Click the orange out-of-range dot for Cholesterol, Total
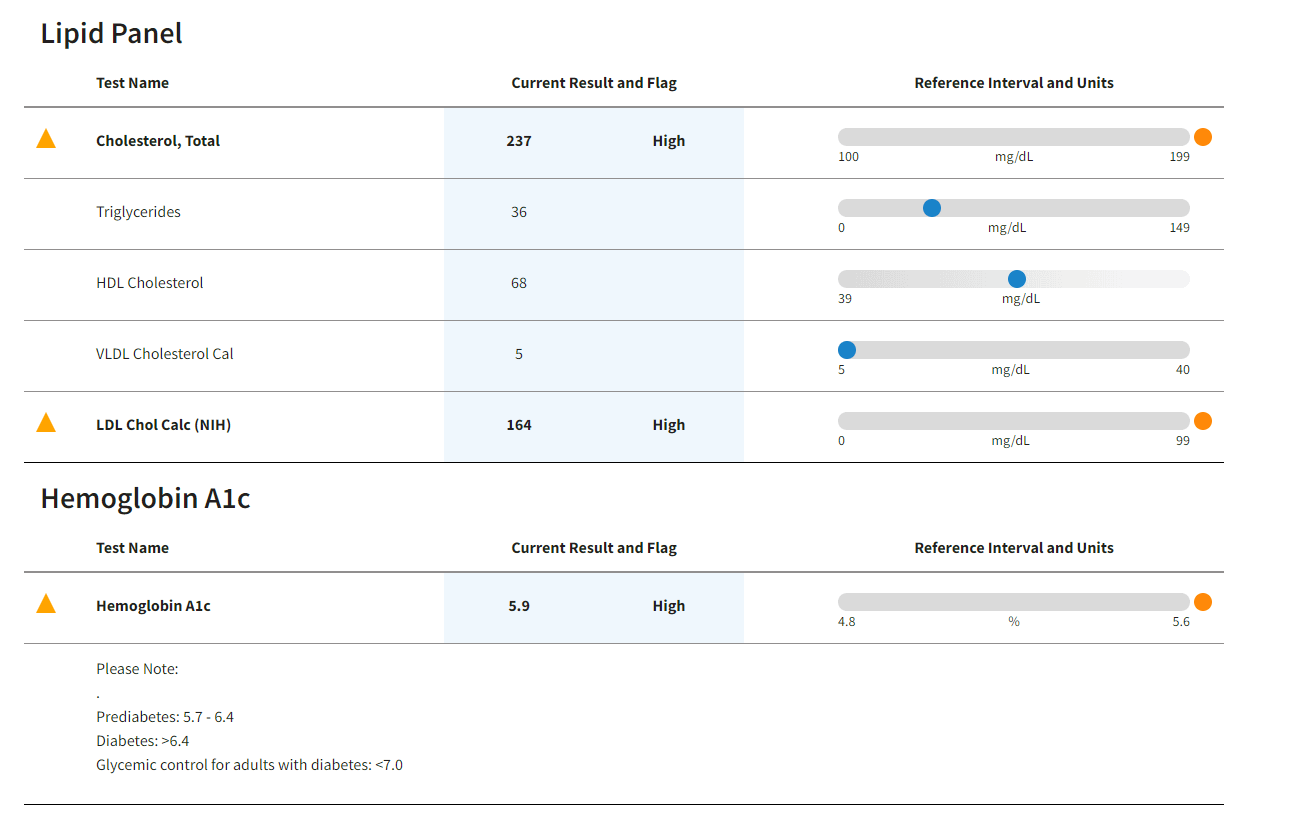Viewport: 1290px width, 839px height. (x=1203, y=137)
